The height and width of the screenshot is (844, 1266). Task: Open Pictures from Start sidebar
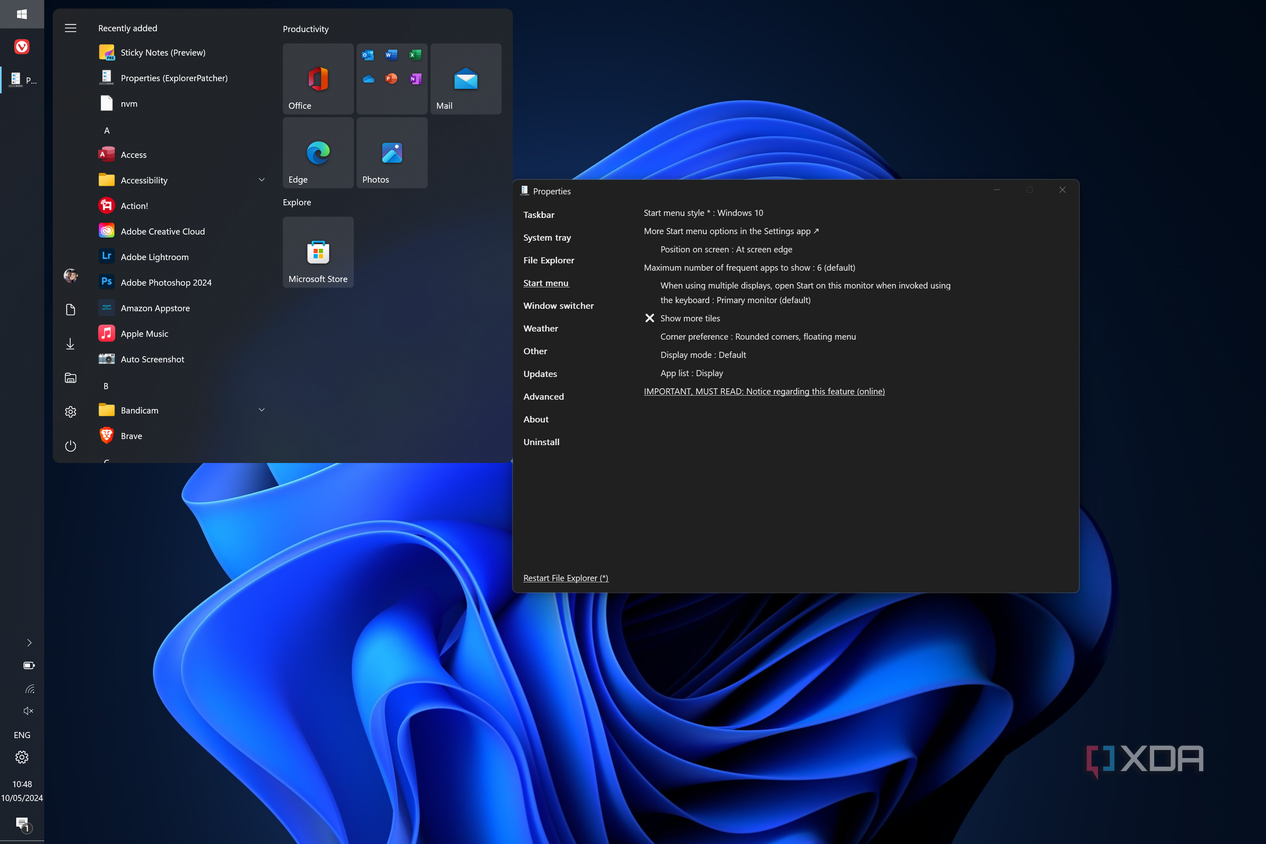click(70, 378)
